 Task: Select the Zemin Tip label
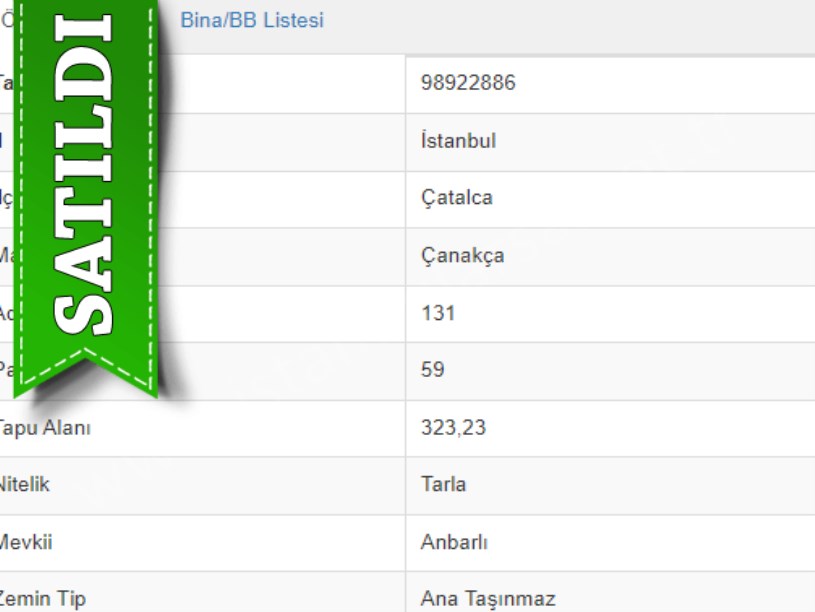pos(43,599)
